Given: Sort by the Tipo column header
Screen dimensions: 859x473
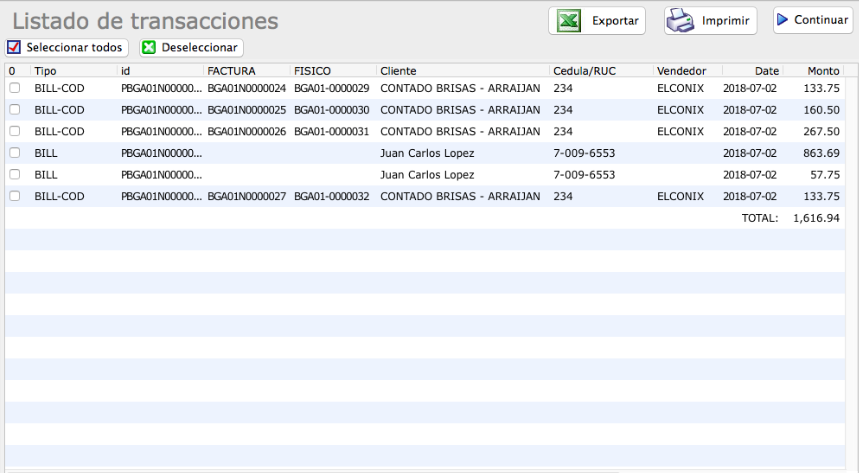Looking at the screenshot, I should click(45, 71).
